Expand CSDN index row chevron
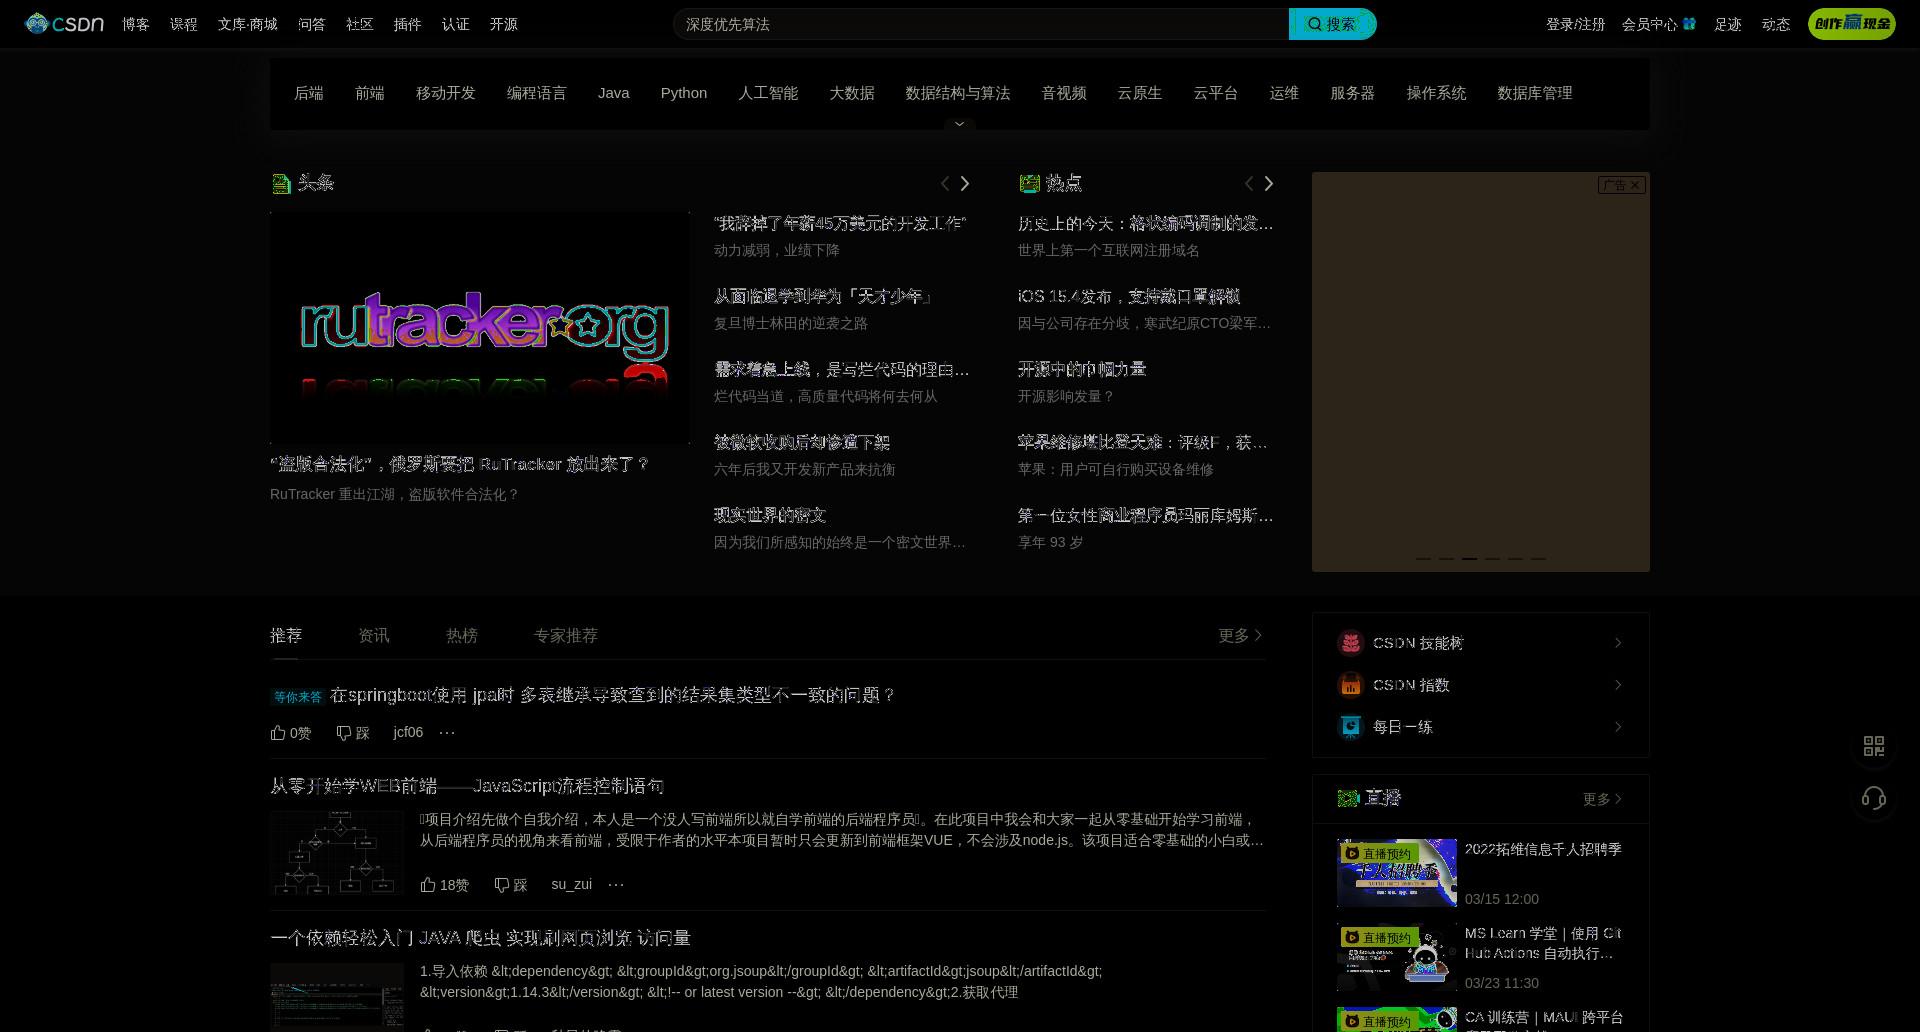The width and height of the screenshot is (1920, 1032). pyautogui.click(x=1618, y=685)
